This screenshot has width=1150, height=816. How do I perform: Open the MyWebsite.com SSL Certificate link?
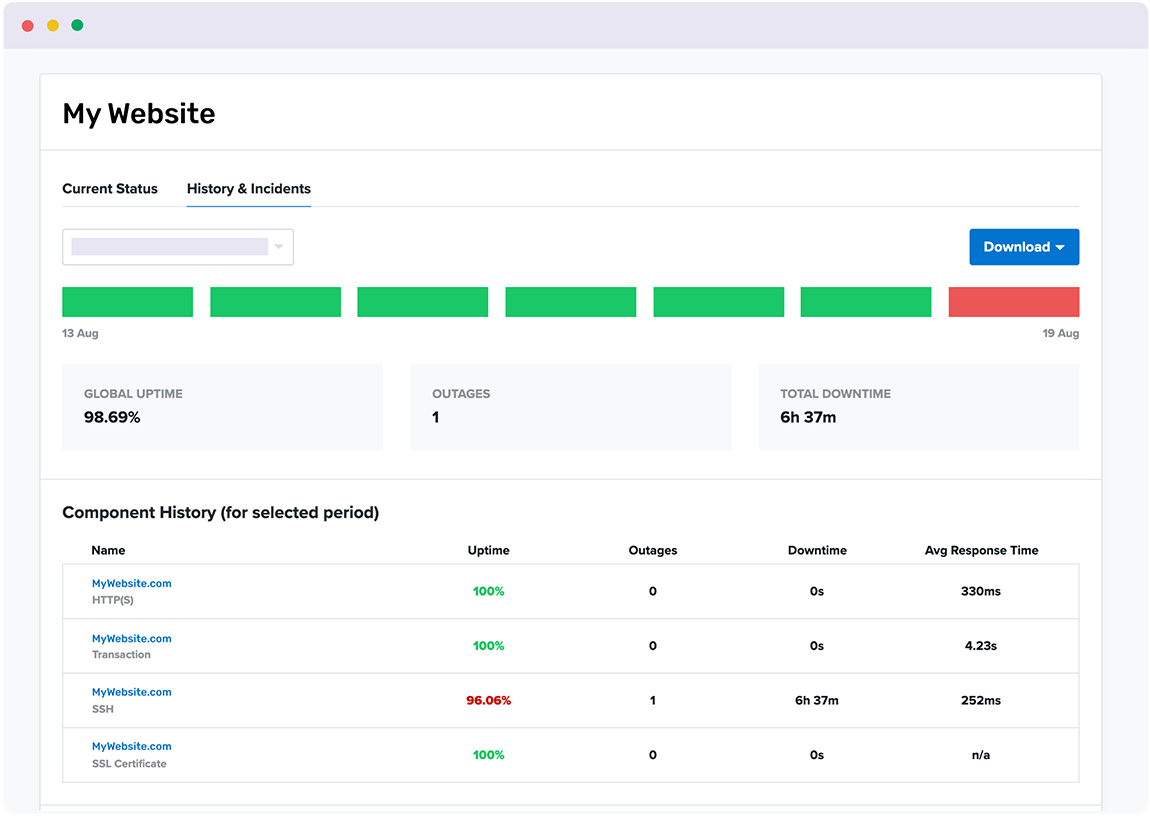131,746
